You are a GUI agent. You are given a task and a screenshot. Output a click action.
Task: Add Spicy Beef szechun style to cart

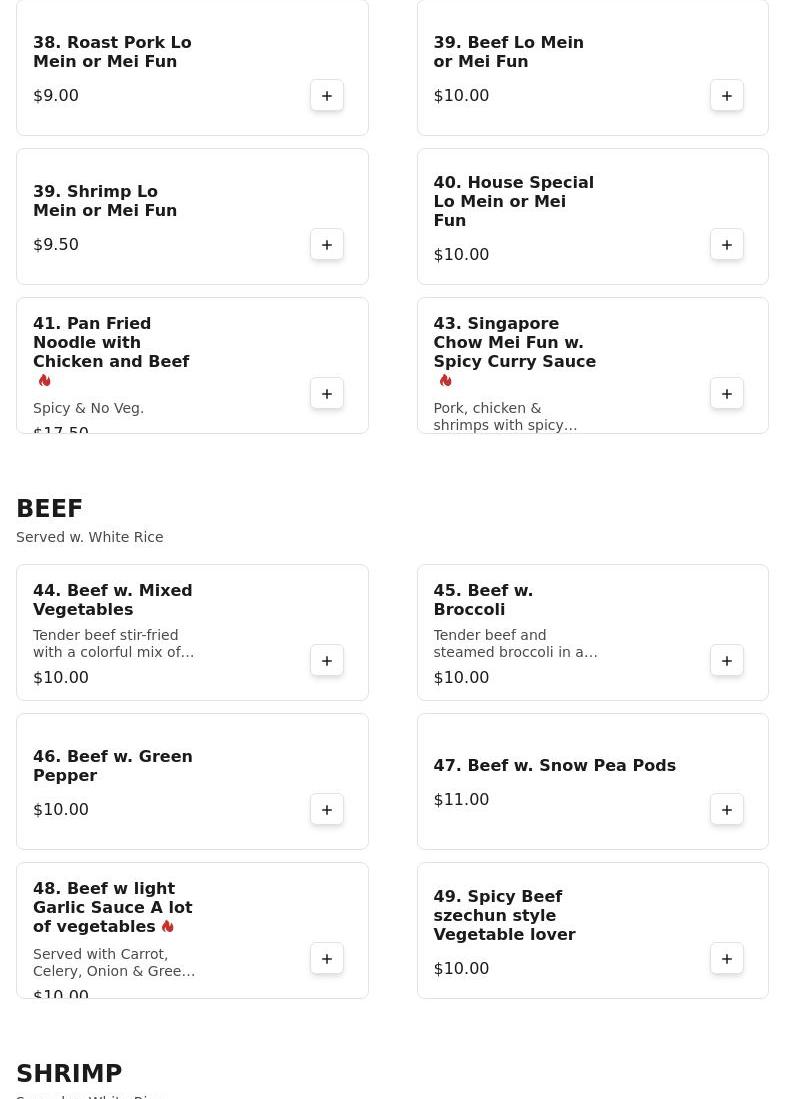pyautogui.click(x=727, y=959)
